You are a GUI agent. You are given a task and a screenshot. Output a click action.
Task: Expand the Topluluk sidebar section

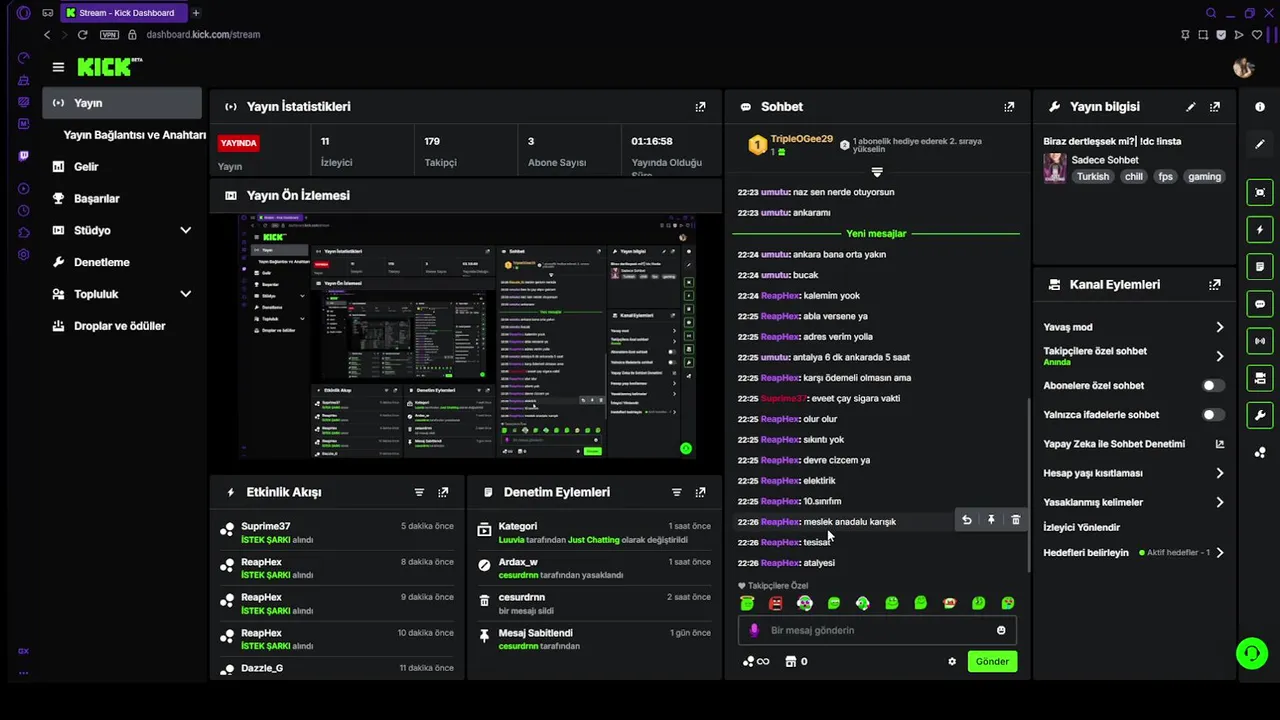click(x=185, y=294)
